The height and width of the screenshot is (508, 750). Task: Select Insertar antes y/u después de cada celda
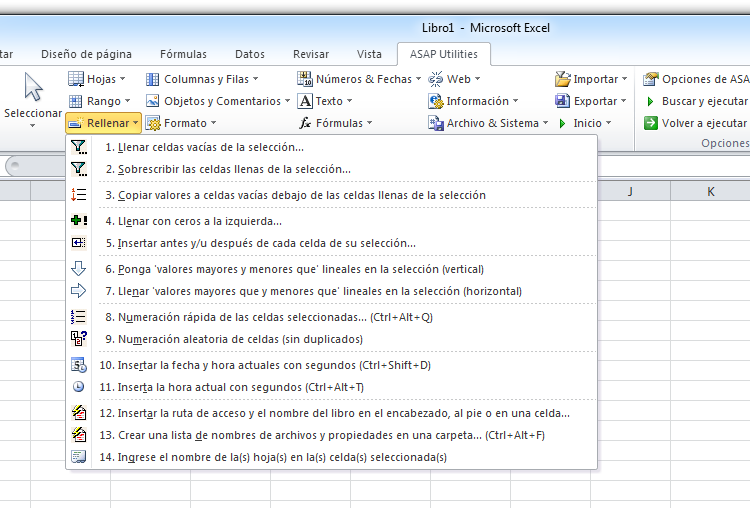pos(331,243)
